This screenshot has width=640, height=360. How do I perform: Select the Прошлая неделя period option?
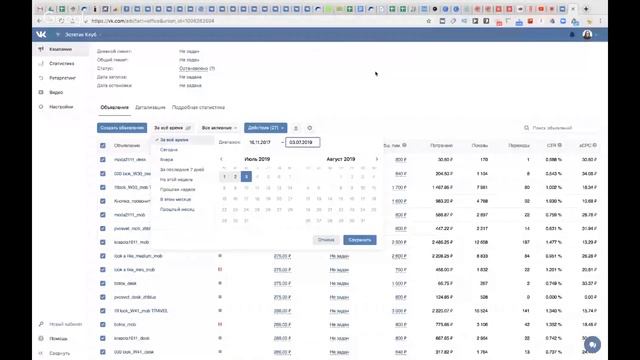[178, 189]
